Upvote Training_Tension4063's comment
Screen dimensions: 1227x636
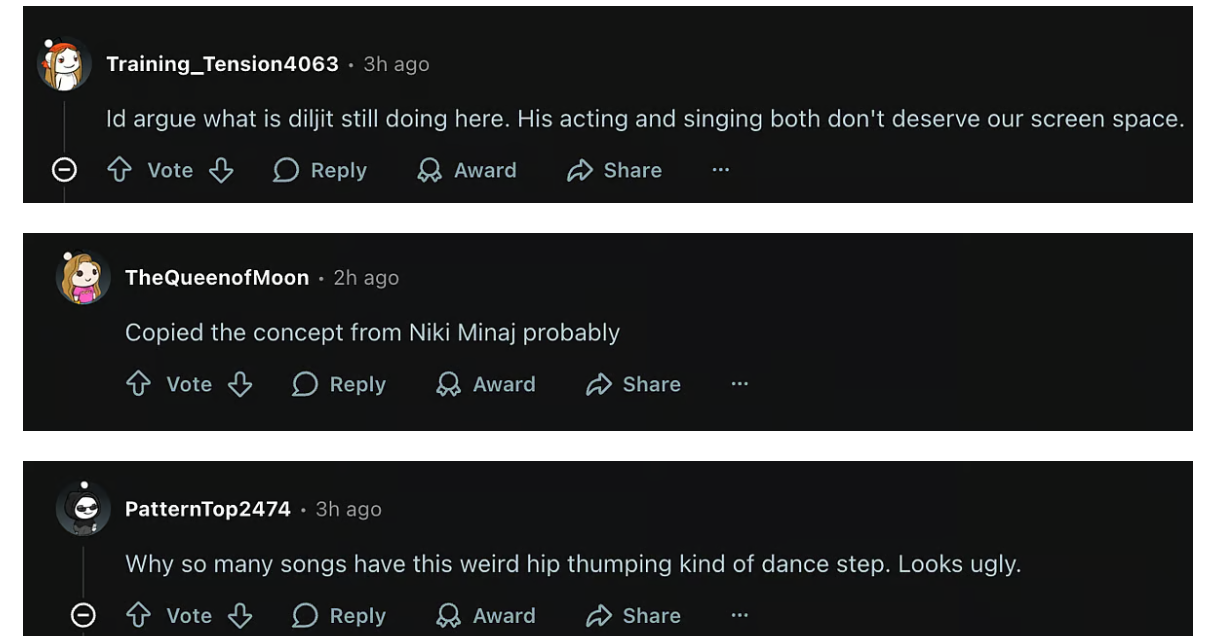click(119, 170)
